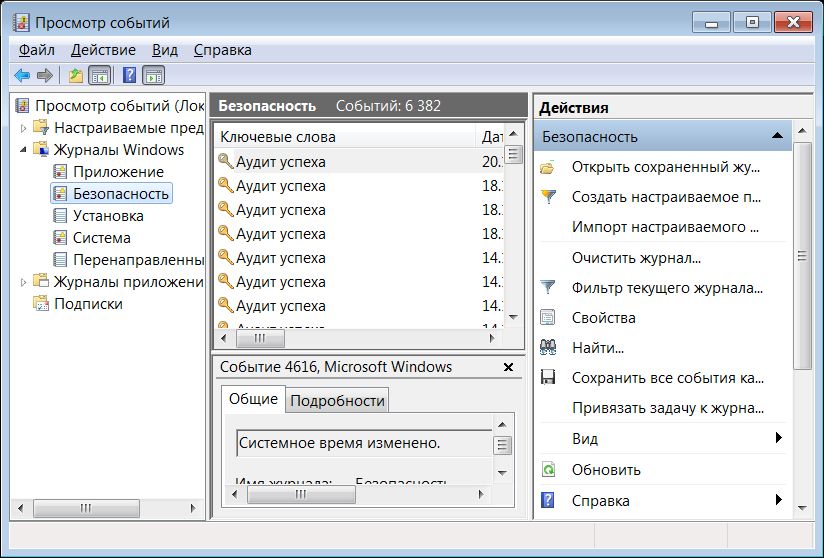Click Импорт настраиваемого представления action
Image resolution: width=824 pixels, height=558 pixels.
point(665,227)
